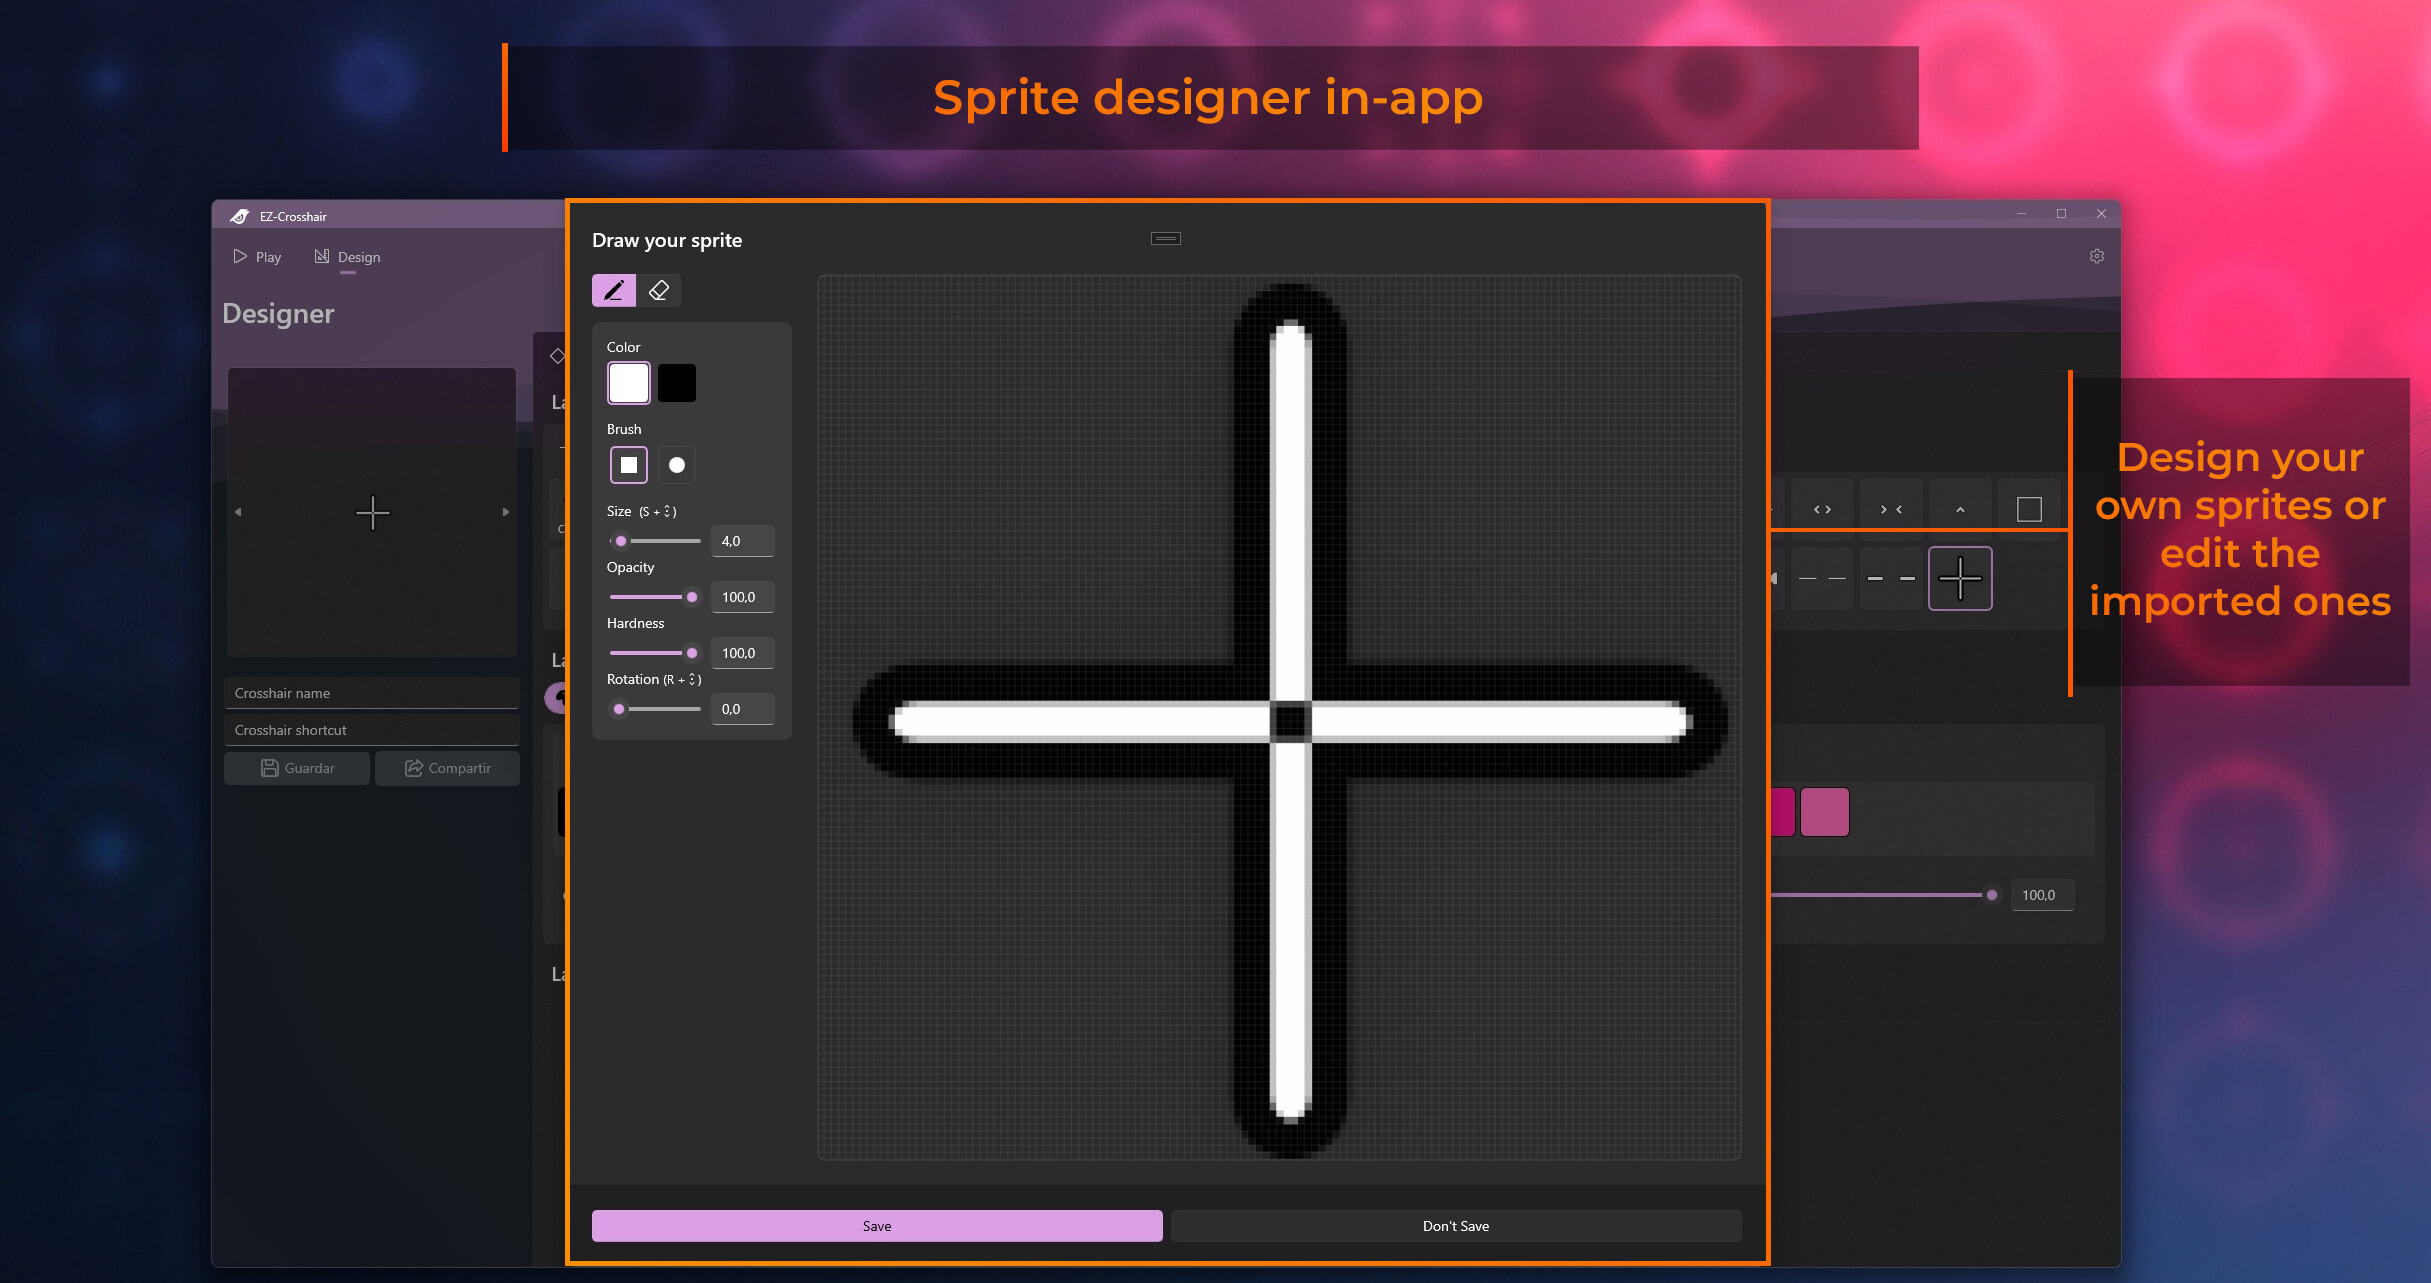Click the Compartir button to share
The image size is (2431, 1283).
tap(447, 768)
